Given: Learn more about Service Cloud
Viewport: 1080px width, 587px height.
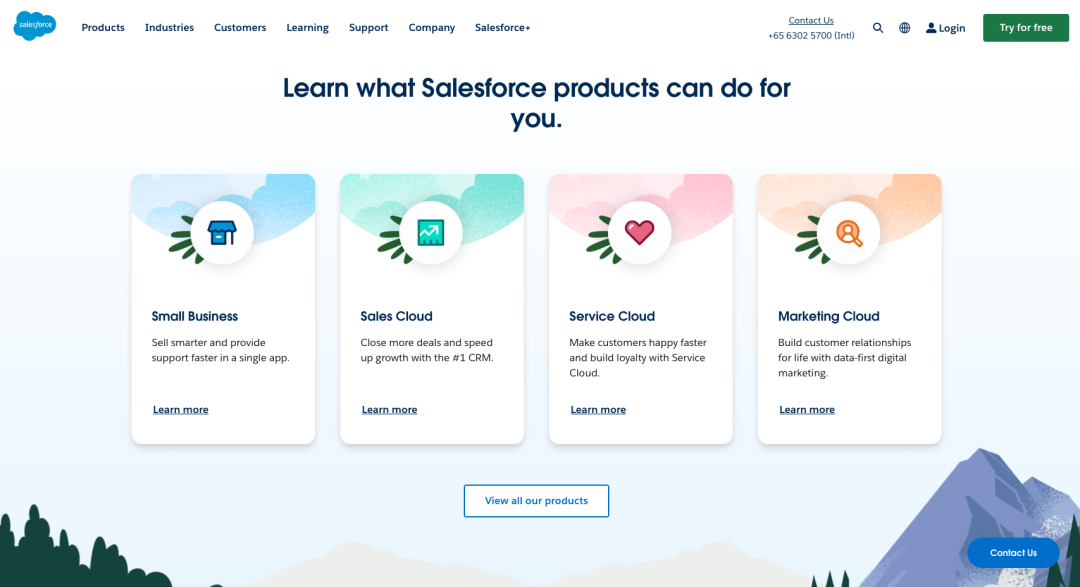Looking at the screenshot, I should [x=598, y=409].
